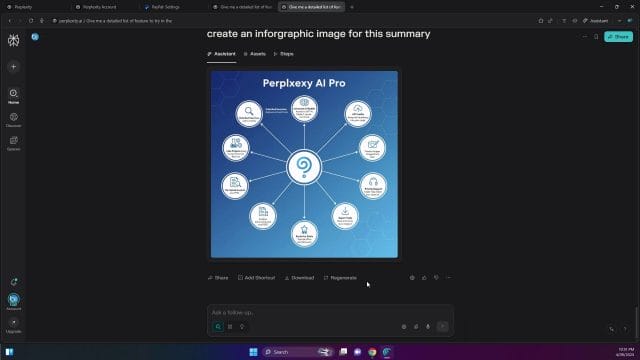Start a new thread with the plus icon
Viewport: 640px width, 360px height.
(x=13, y=67)
